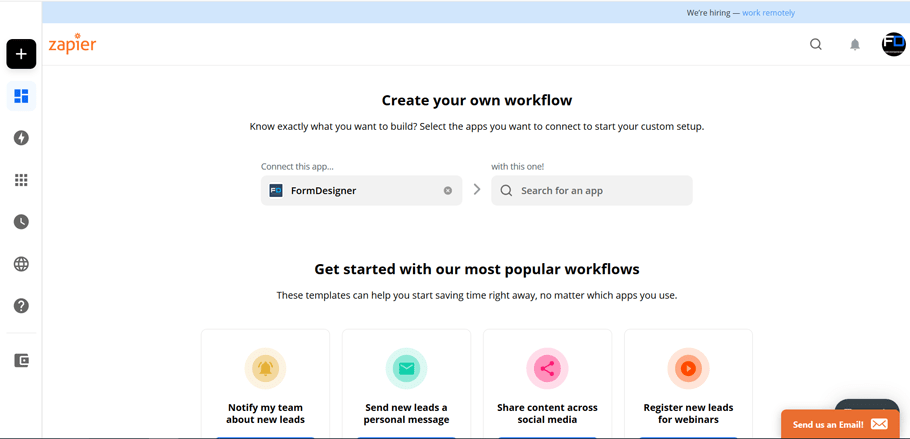This screenshot has width=910, height=439.
Task: Click the FormDesigner app logo icon
Action: pyautogui.click(x=276, y=190)
